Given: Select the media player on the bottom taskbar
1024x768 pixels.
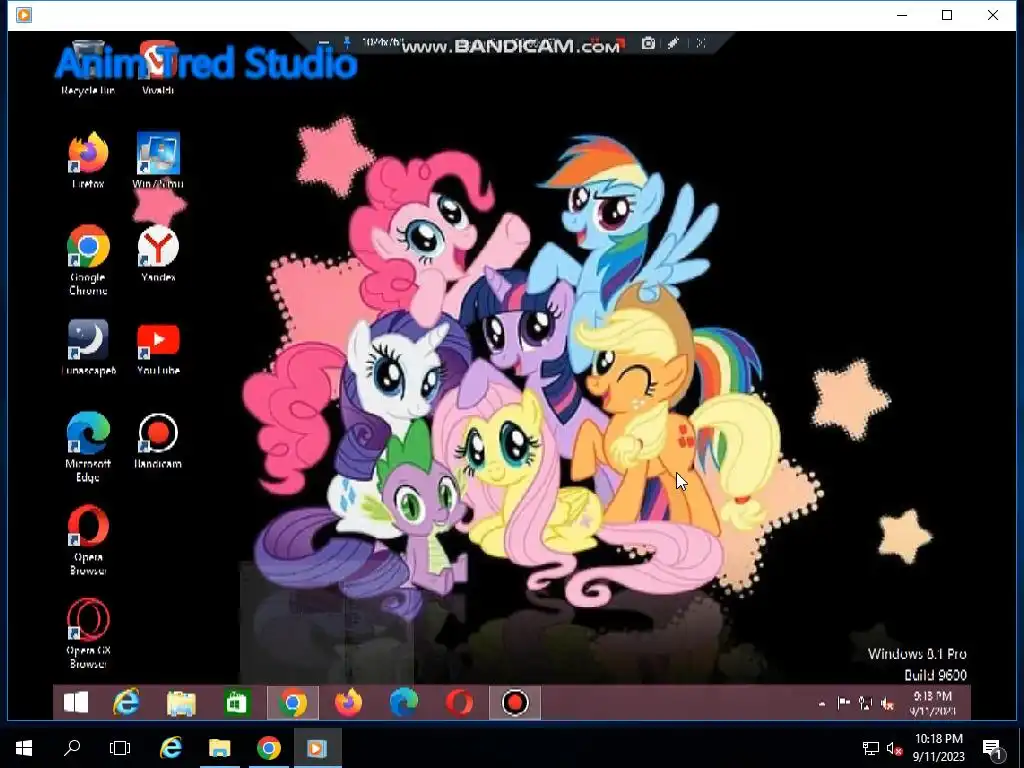Looking at the screenshot, I should point(317,748).
